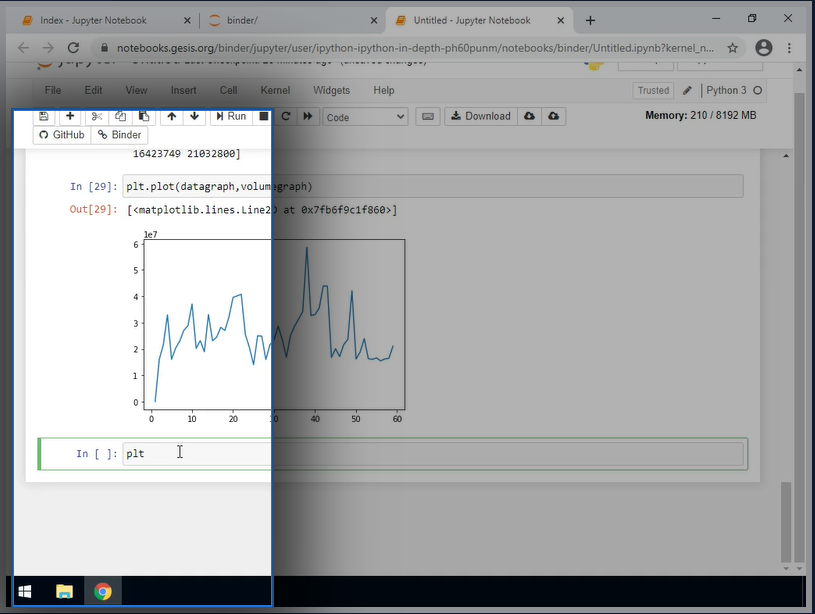Go back in browser history
815x614 pixels.
(23, 48)
